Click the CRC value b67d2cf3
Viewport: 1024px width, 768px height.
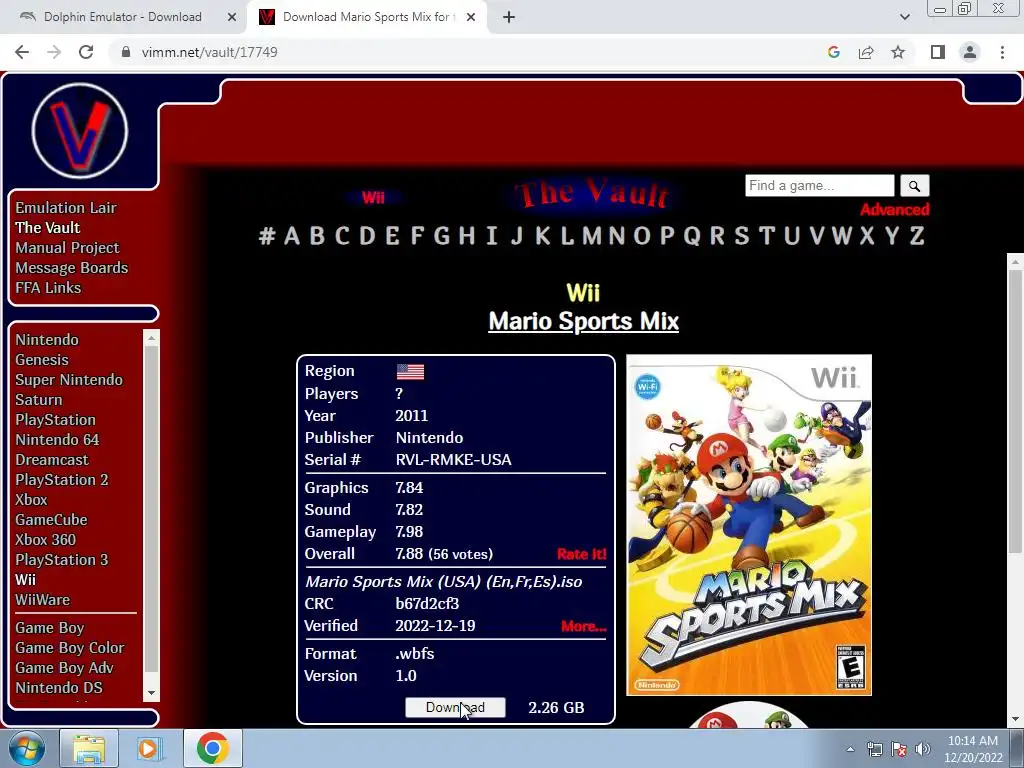427,604
